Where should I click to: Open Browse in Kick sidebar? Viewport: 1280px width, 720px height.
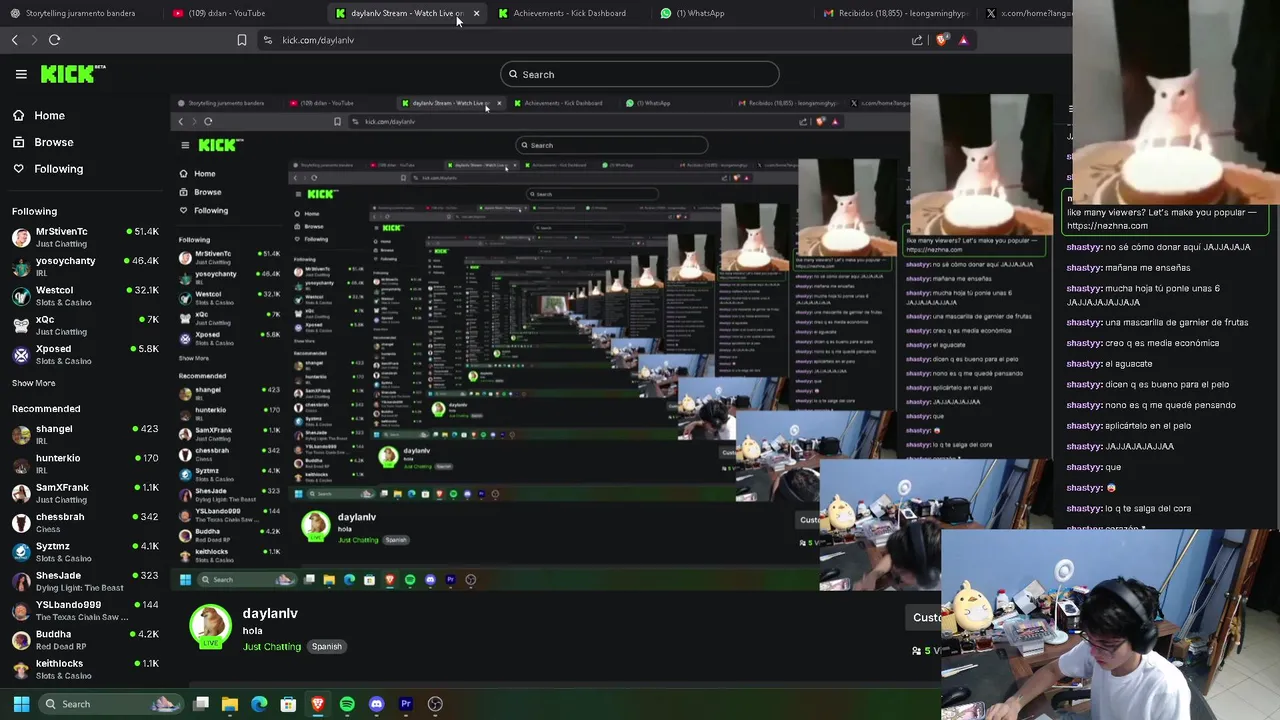click(43, 142)
